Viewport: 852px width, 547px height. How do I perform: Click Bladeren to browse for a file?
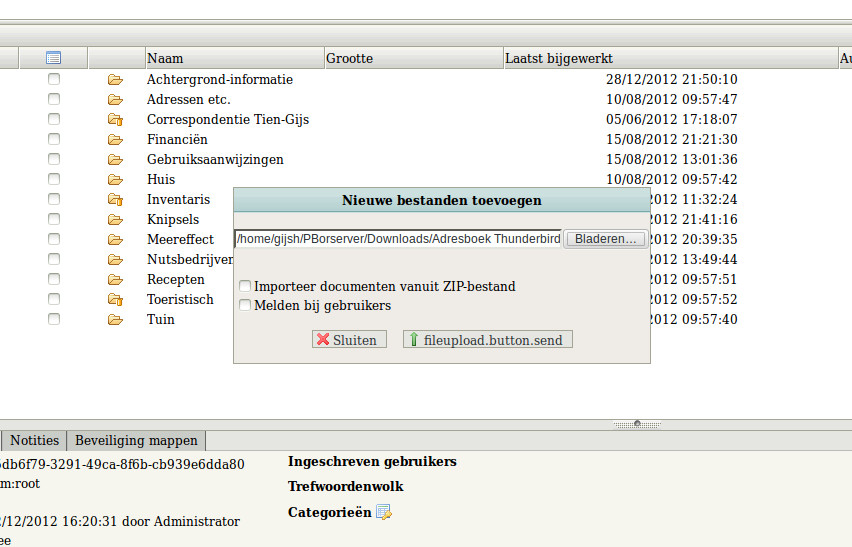pyautogui.click(x=605, y=239)
